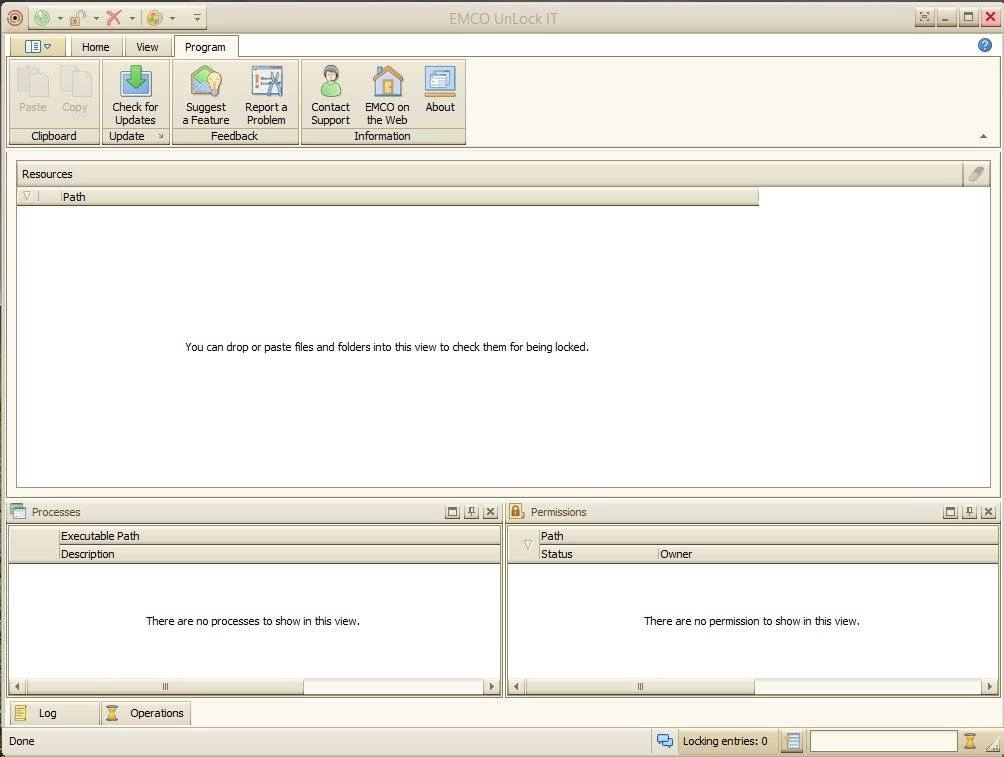This screenshot has height=757, width=1004.
Task: Click the window resize grip in corner
Action: pos(993,745)
